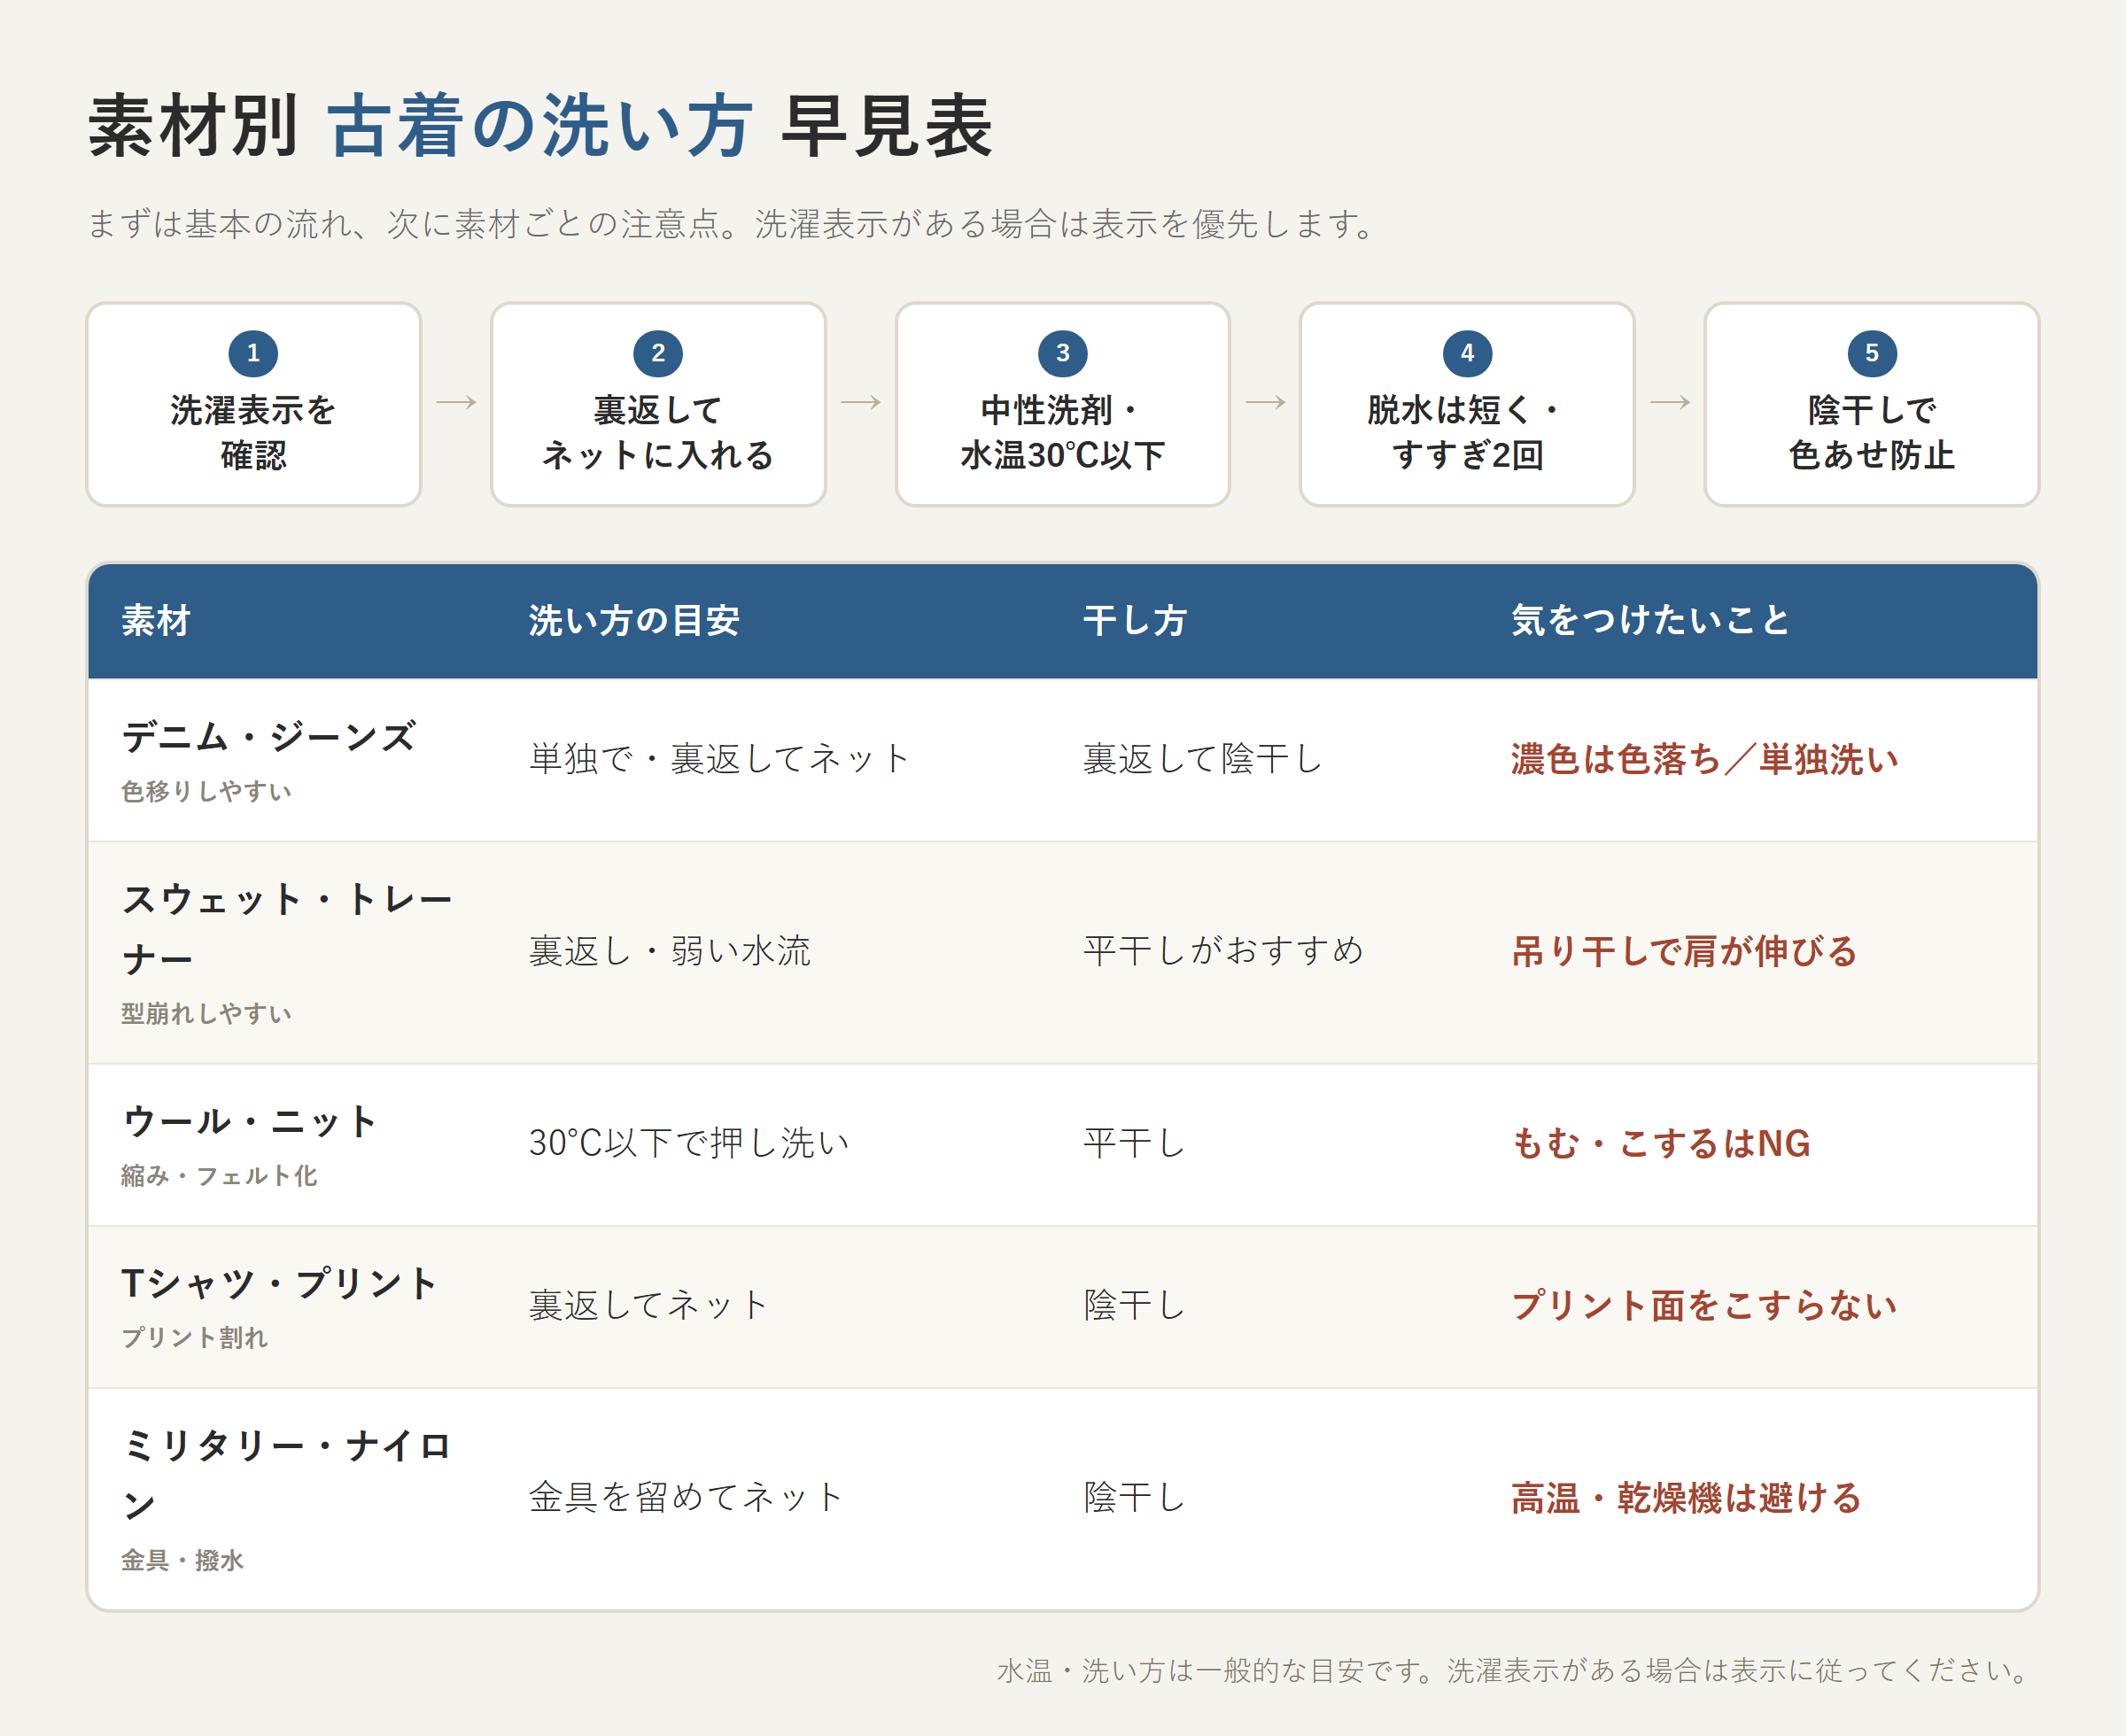Select the 中性洗剤・水温30℃以下 step card
2126x1736 pixels.
1063,404
